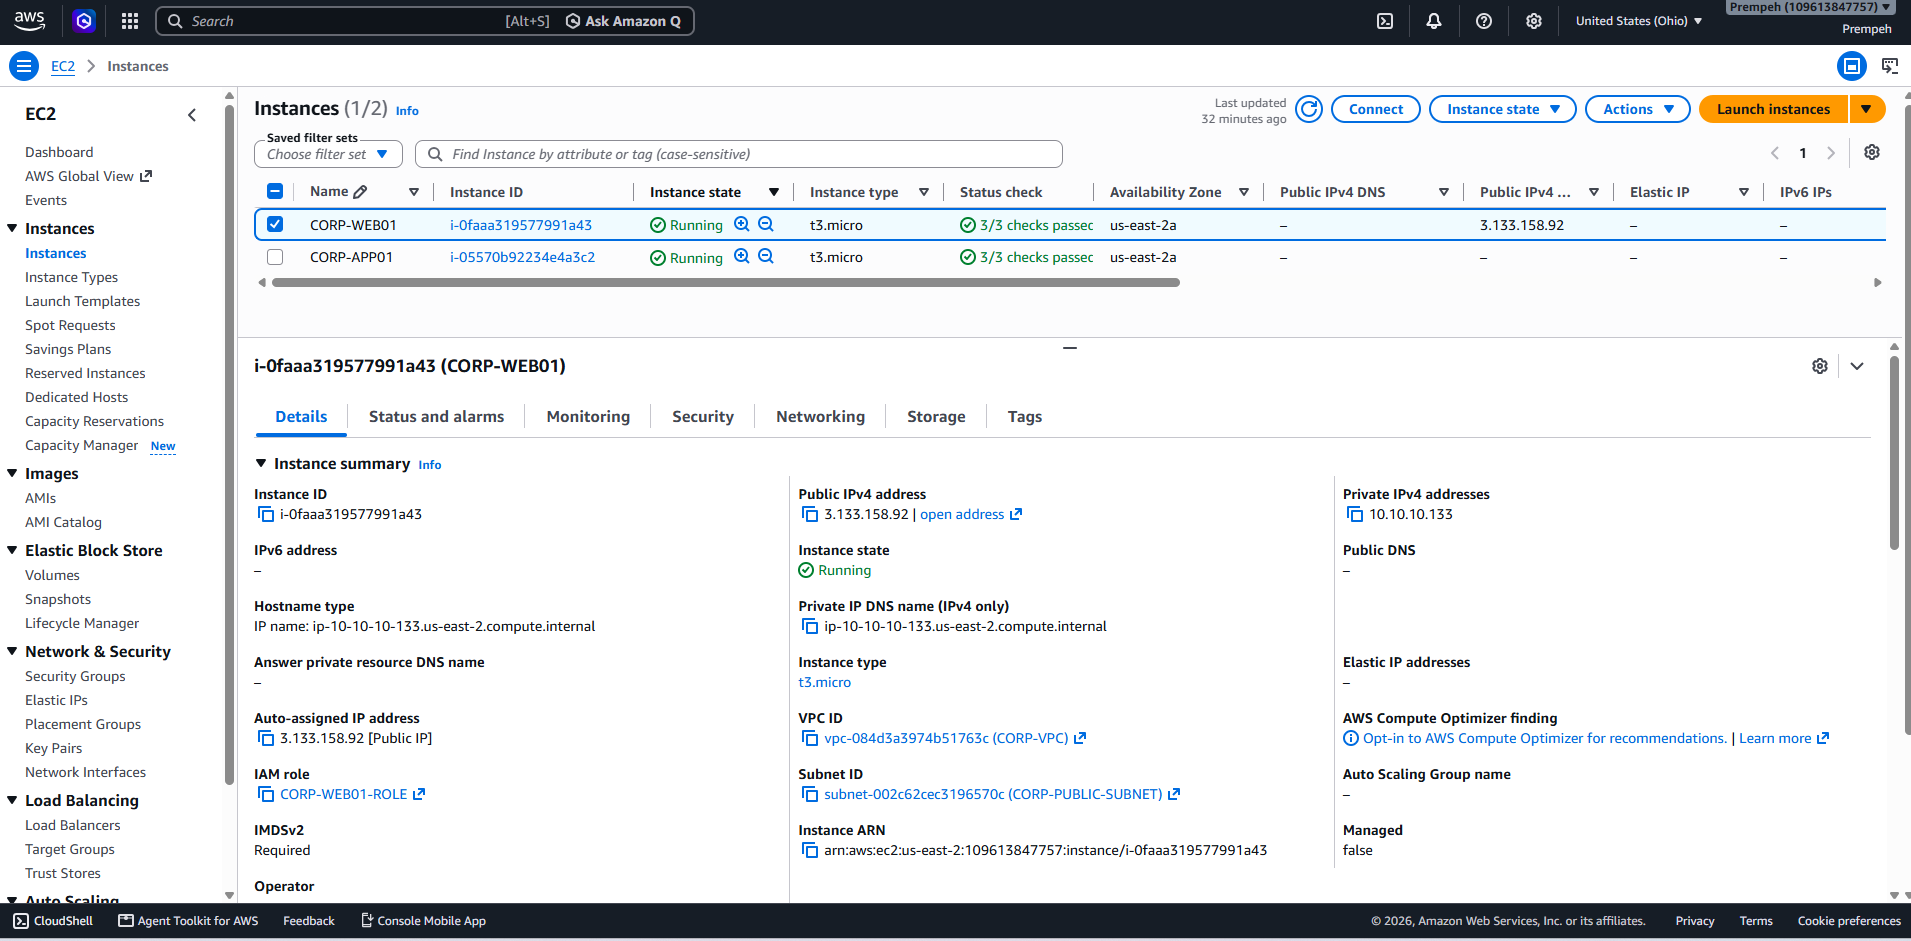
Task: Open table preferences gear icon
Action: [x=1872, y=152]
